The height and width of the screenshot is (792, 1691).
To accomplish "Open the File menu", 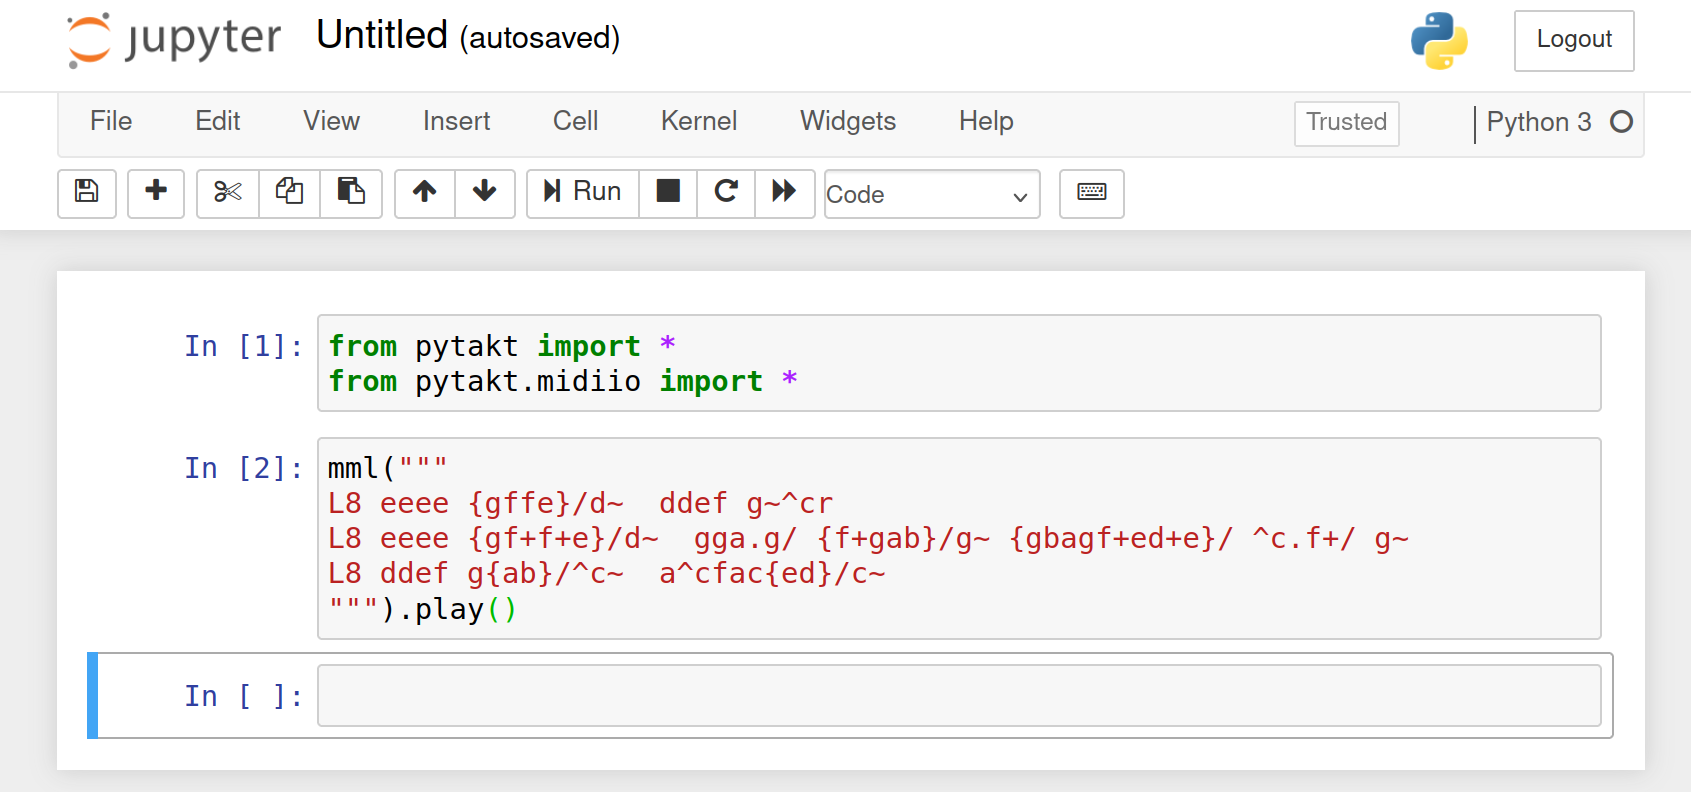I will (111, 121).
